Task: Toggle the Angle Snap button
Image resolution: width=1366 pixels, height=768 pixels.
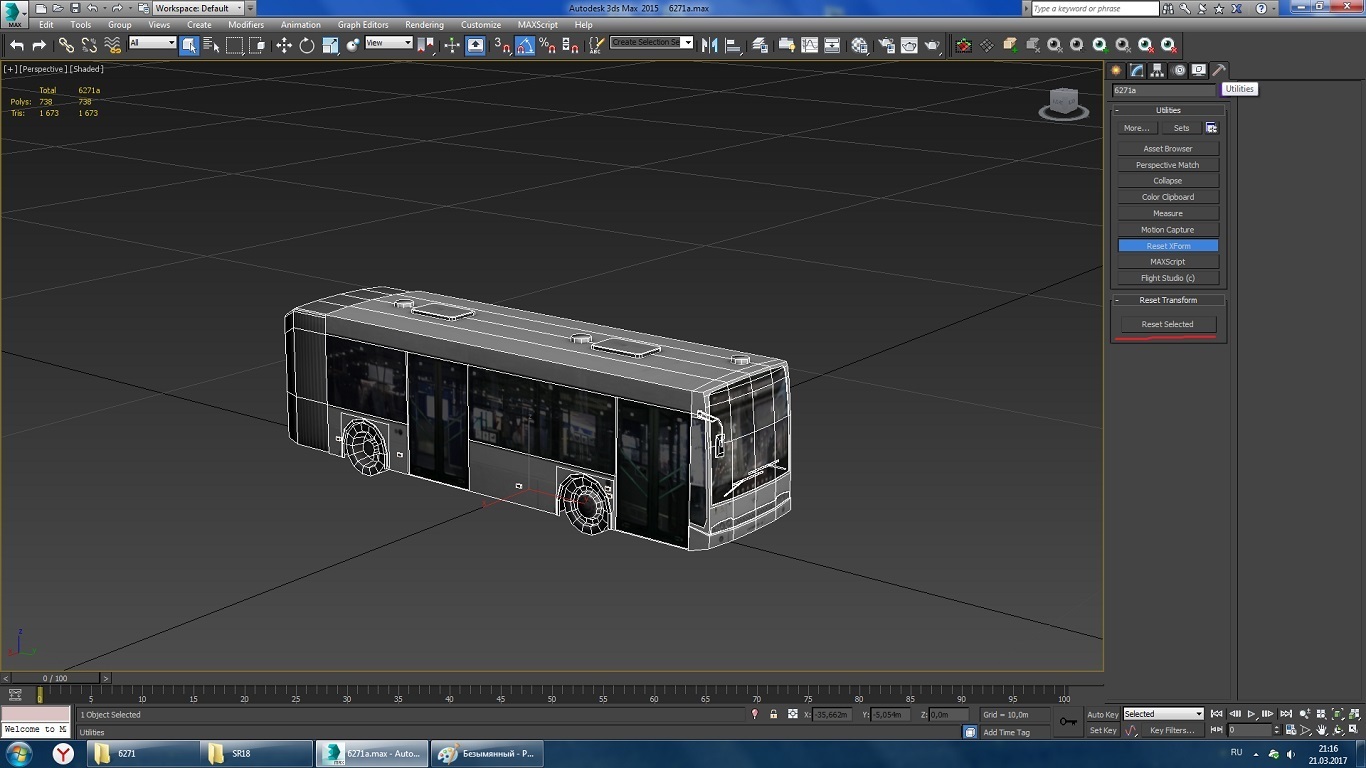Action: coord(525,45)
